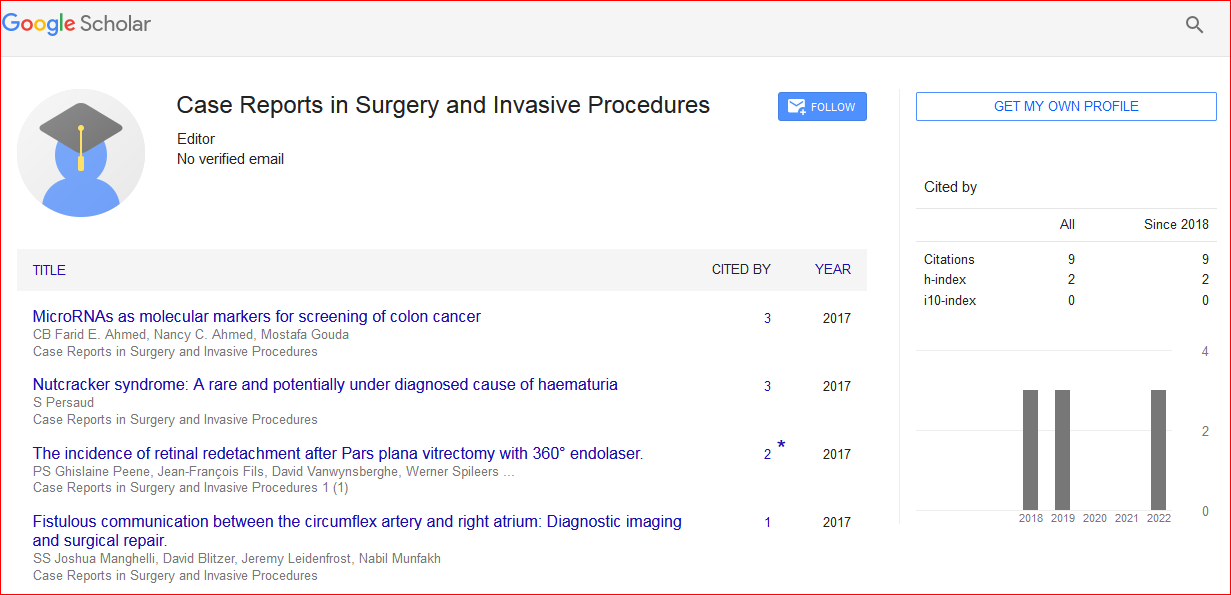The image size is (1231, 595).
Task: Sort articles by Title column header
Action: [x=49, y=270]
